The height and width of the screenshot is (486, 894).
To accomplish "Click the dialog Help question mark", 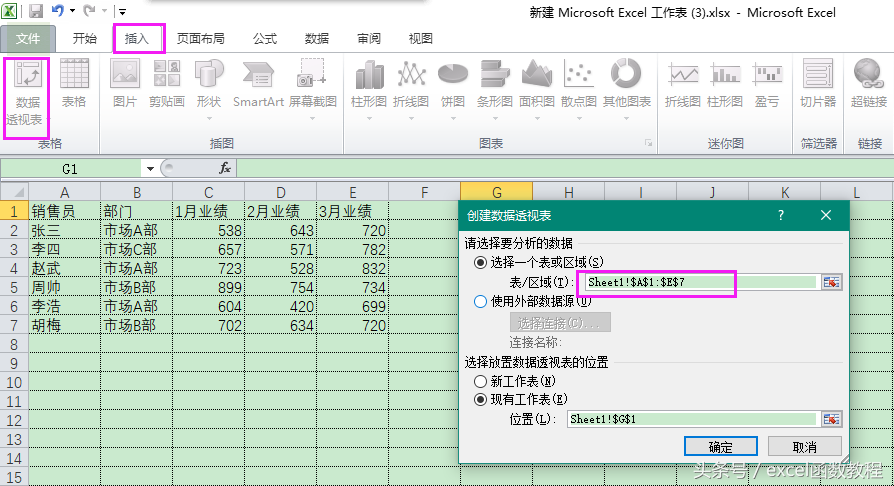I will pyautogui.click(x=781, y=215).
